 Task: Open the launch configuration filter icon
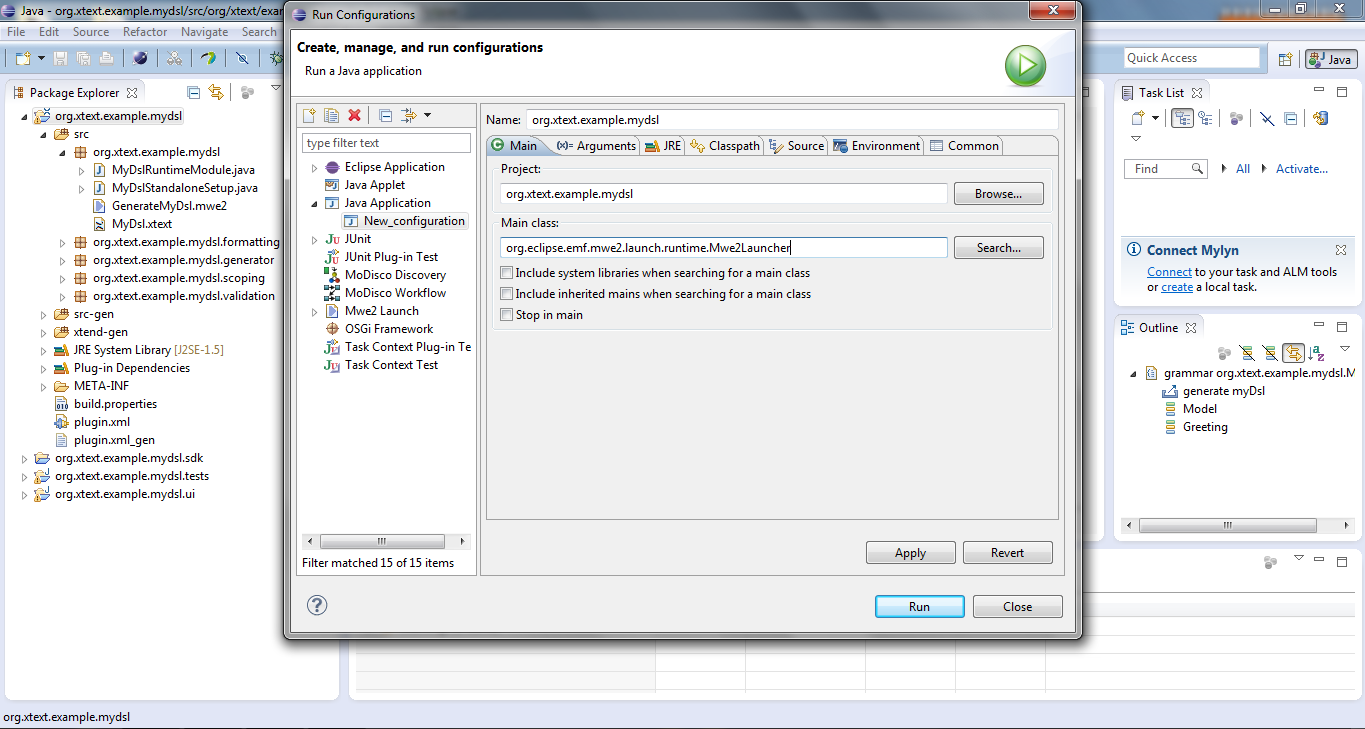tap(408, 115)
